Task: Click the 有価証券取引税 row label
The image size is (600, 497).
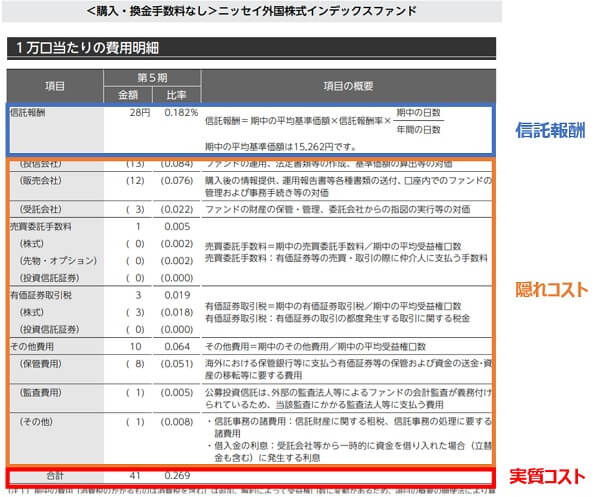Action: (x=41, y=295)
